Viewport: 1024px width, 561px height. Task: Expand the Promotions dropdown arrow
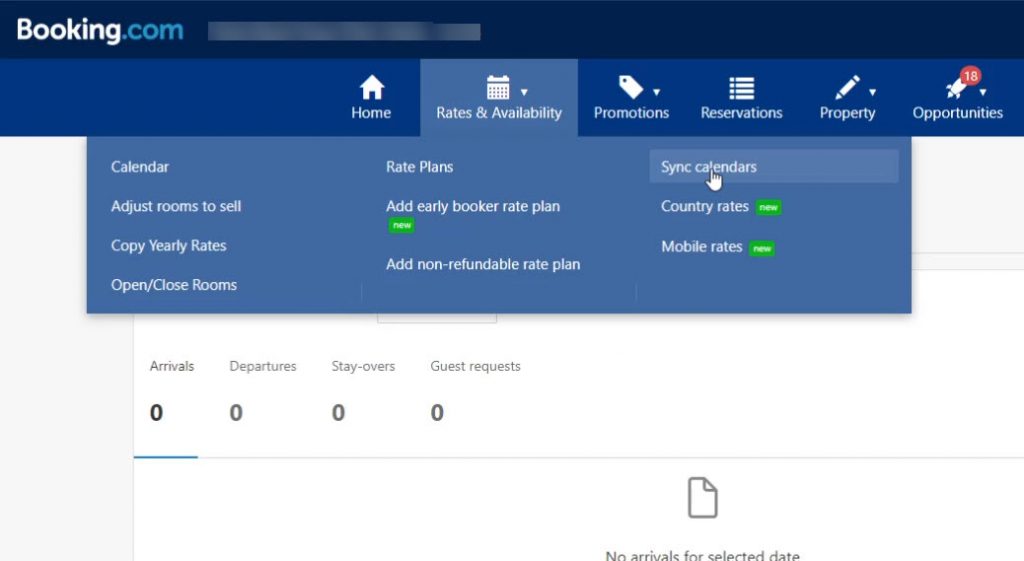pos(656,92)
